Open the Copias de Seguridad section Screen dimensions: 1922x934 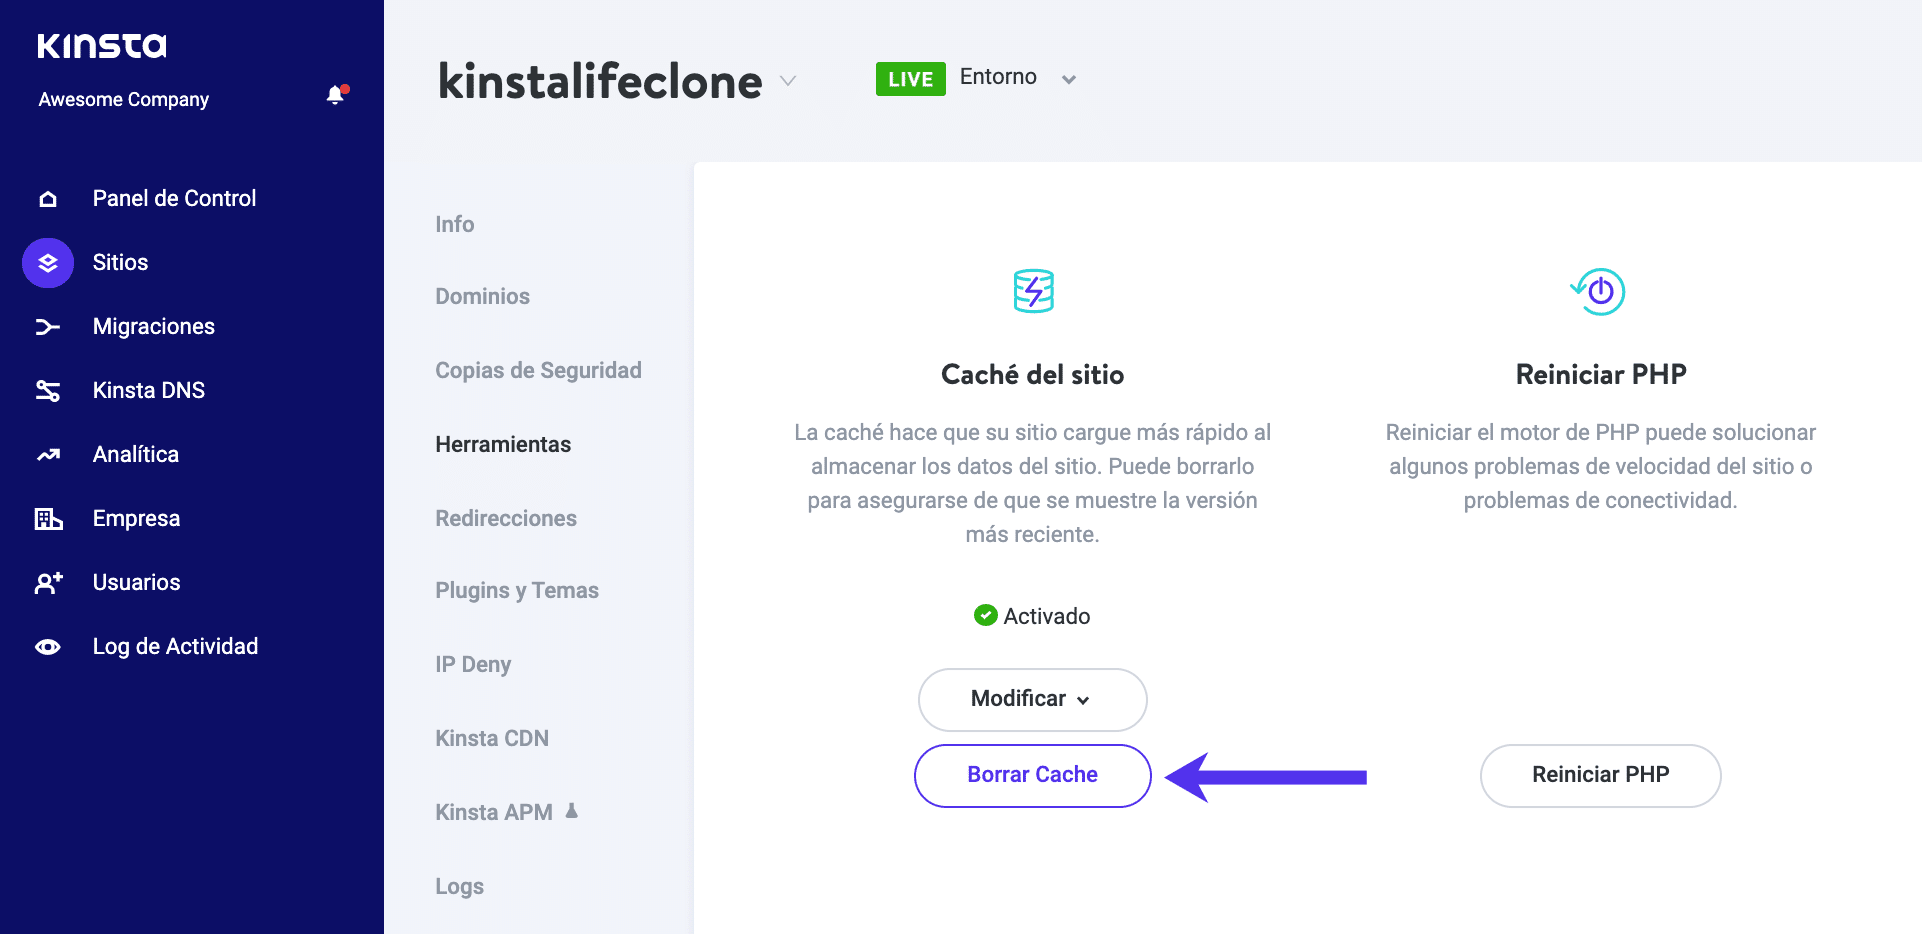[x=538, y=370]
